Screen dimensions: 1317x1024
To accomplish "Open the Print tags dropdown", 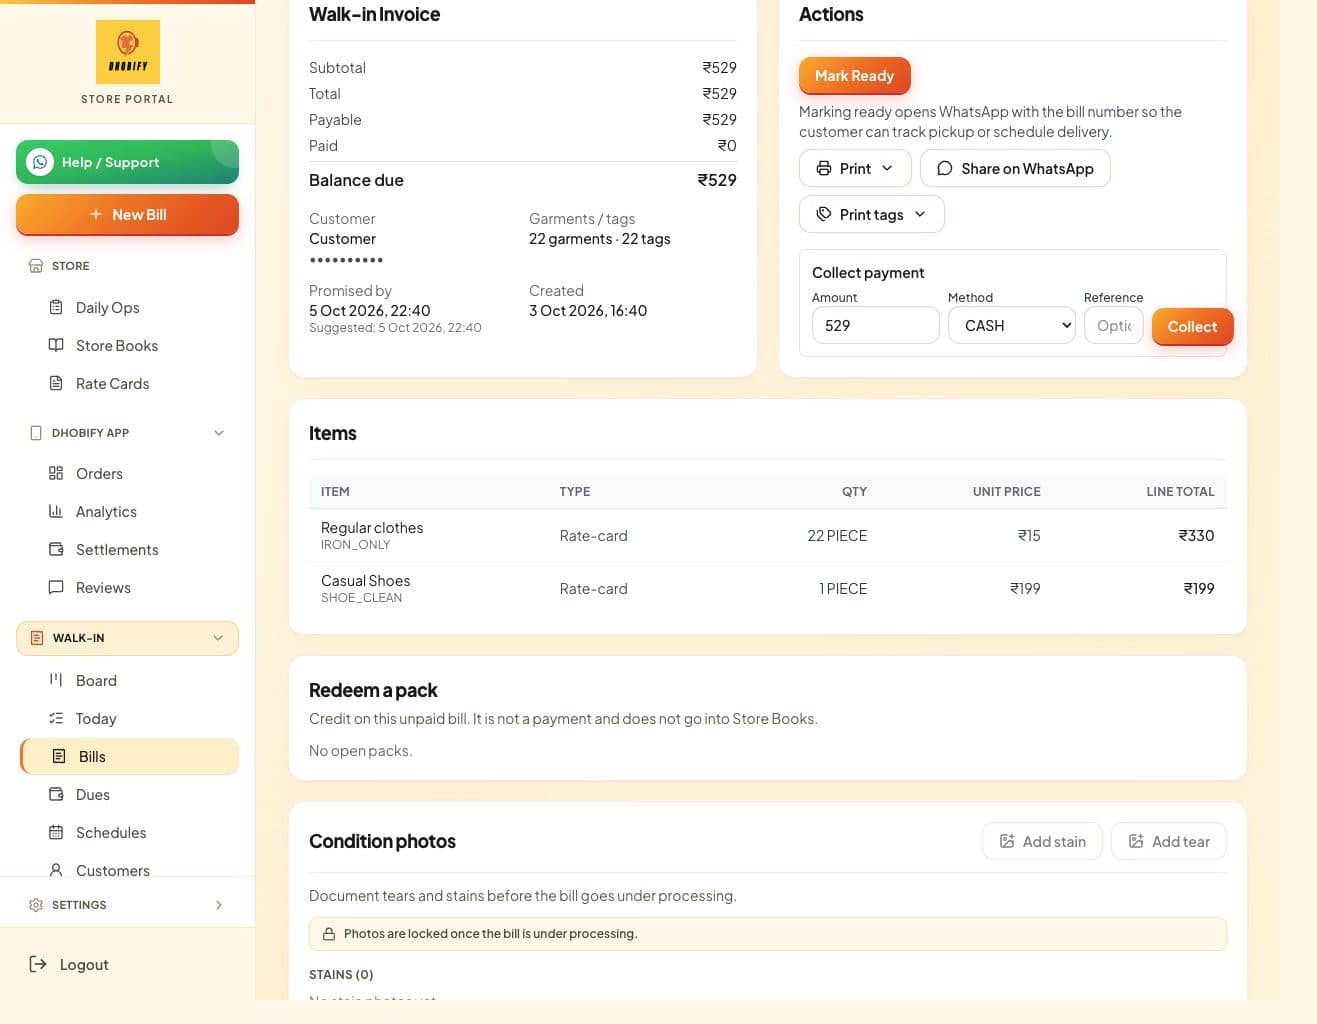I will point(872,214).
